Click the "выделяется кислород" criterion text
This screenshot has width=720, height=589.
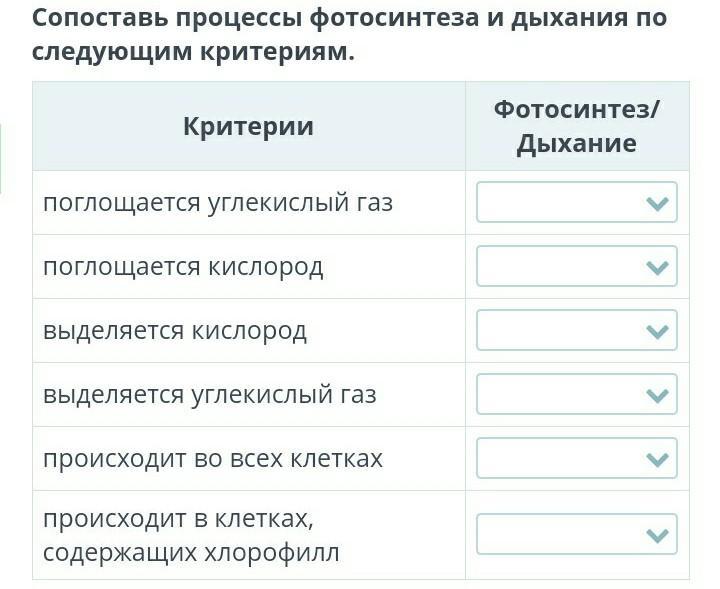click(175, 331)
